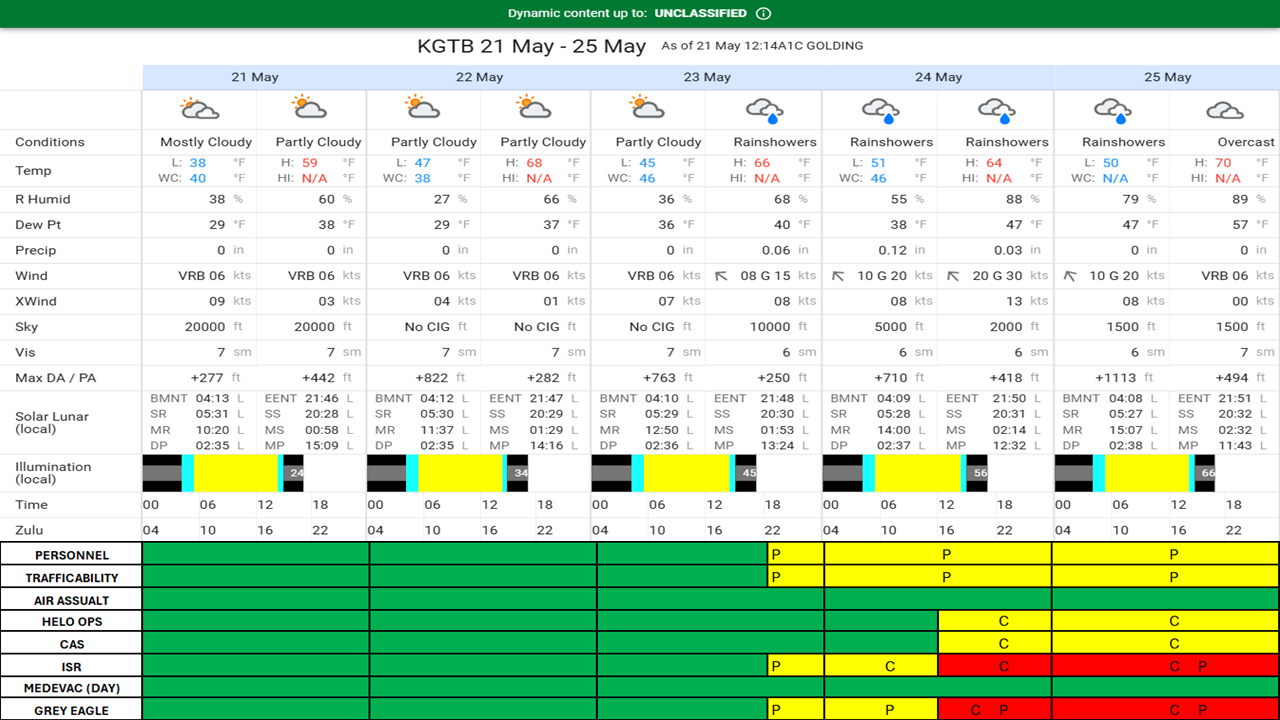Select the Partly Cloudy icon for 21 May
The width and height of the screenshot is (1280, 720).
[x=309, y=107]
